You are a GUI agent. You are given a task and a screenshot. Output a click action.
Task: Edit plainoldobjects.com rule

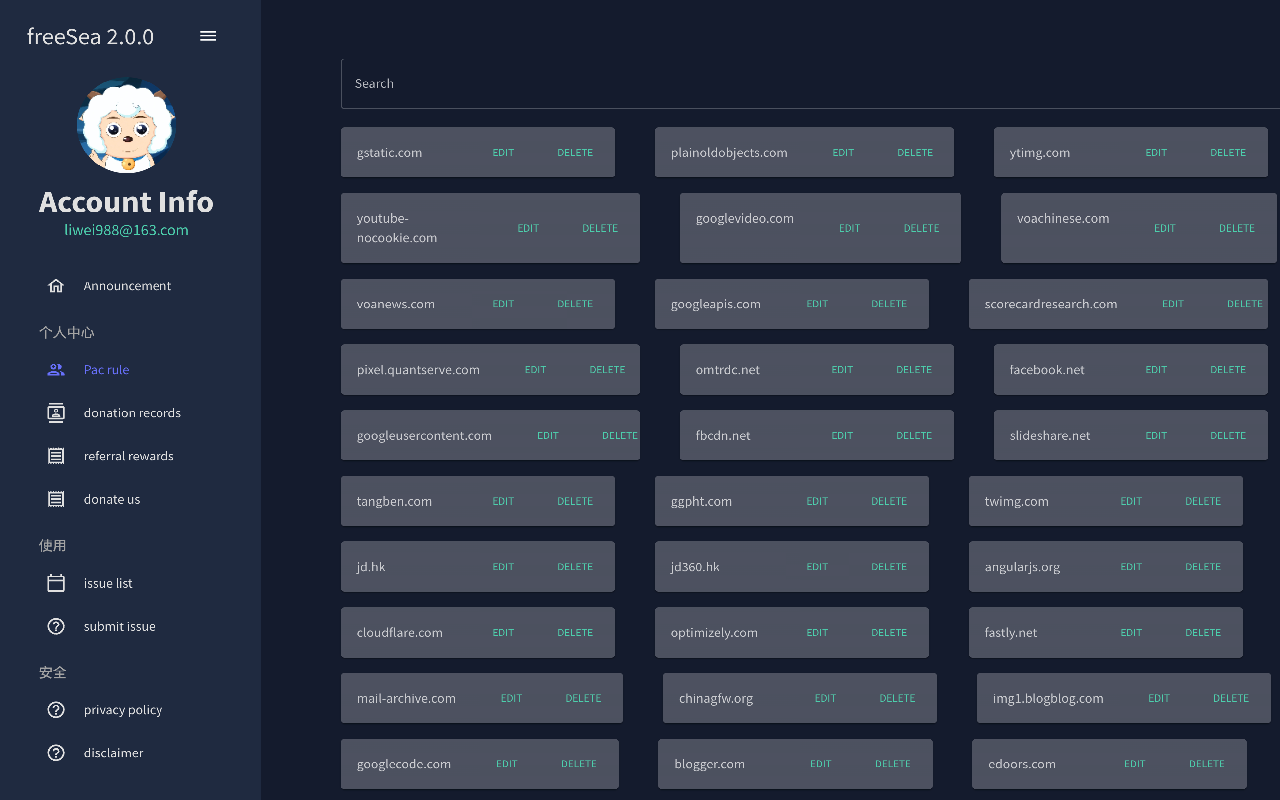[843, 153]
